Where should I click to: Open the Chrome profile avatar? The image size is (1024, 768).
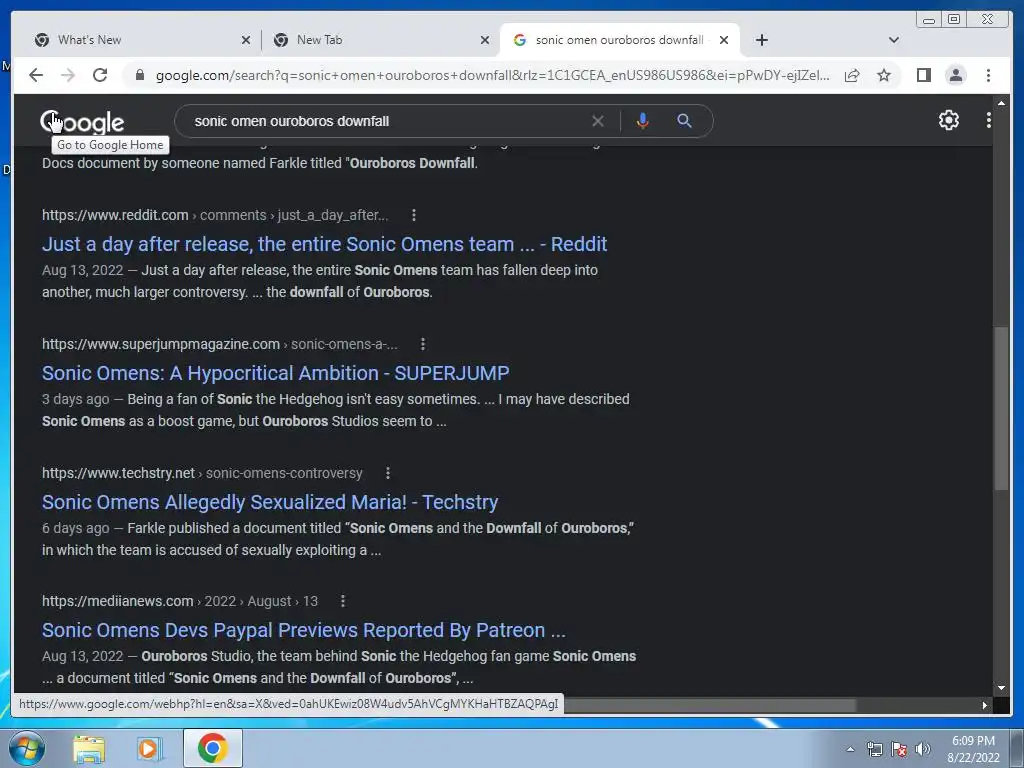click(955, 75)
